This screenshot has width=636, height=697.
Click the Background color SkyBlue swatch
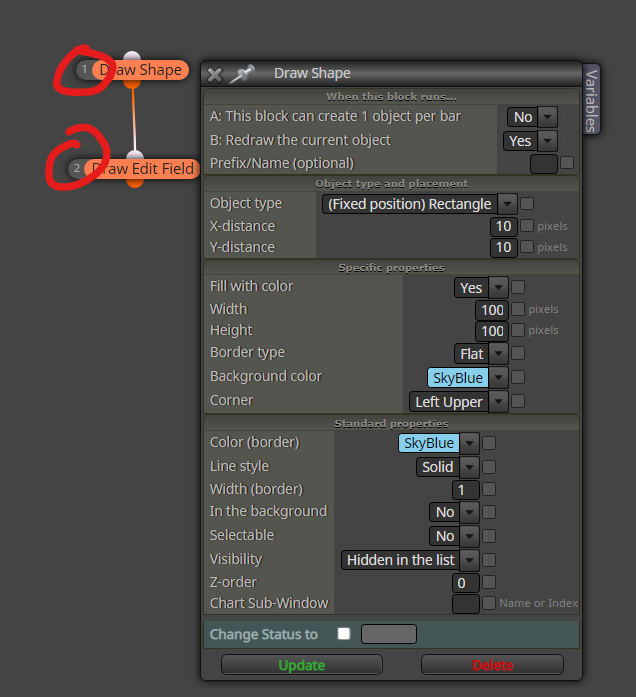pyautogui.click(x=458, y=378)
